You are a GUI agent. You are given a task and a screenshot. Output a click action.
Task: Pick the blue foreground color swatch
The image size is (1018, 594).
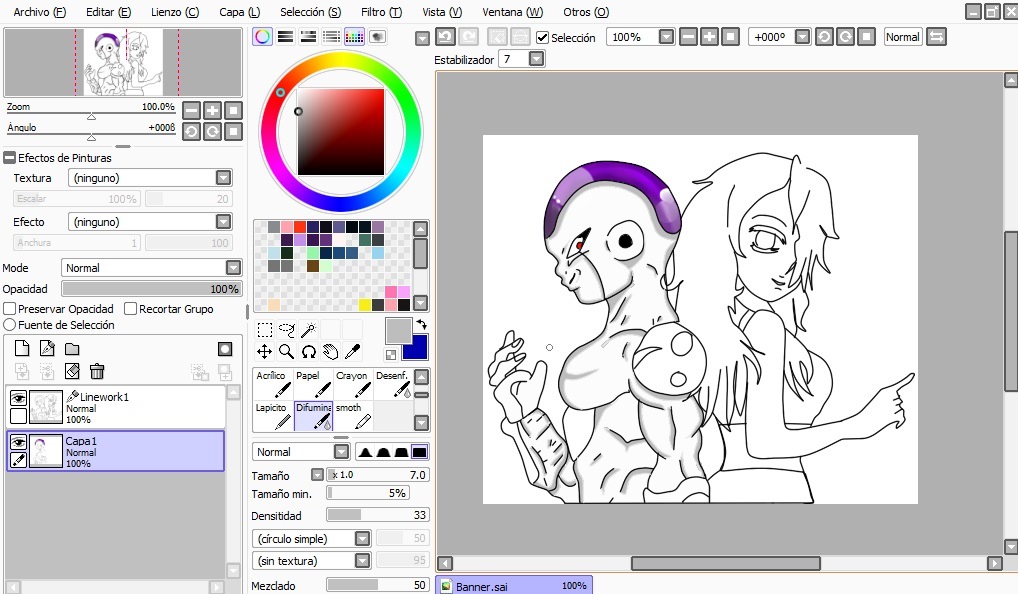click(x=415, y=347)
